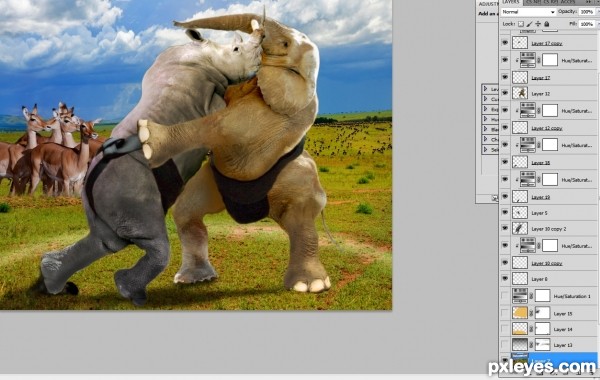Click the chain link icon on Layer 15
This screenshot has width=600, height=380.
tap(531, 313)
